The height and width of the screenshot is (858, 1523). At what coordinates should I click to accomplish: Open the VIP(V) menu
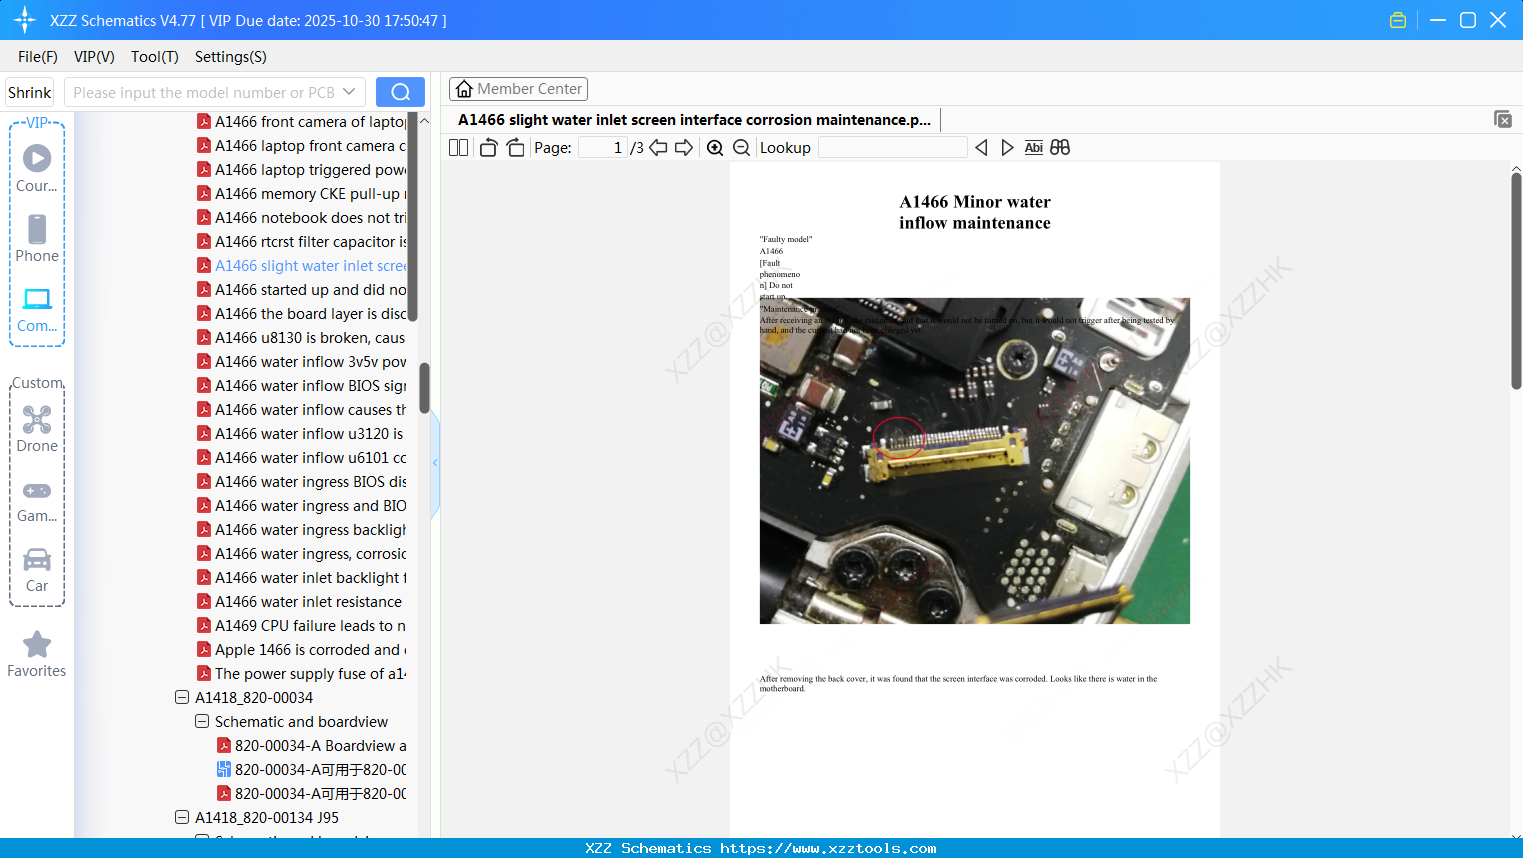point(94,57)
